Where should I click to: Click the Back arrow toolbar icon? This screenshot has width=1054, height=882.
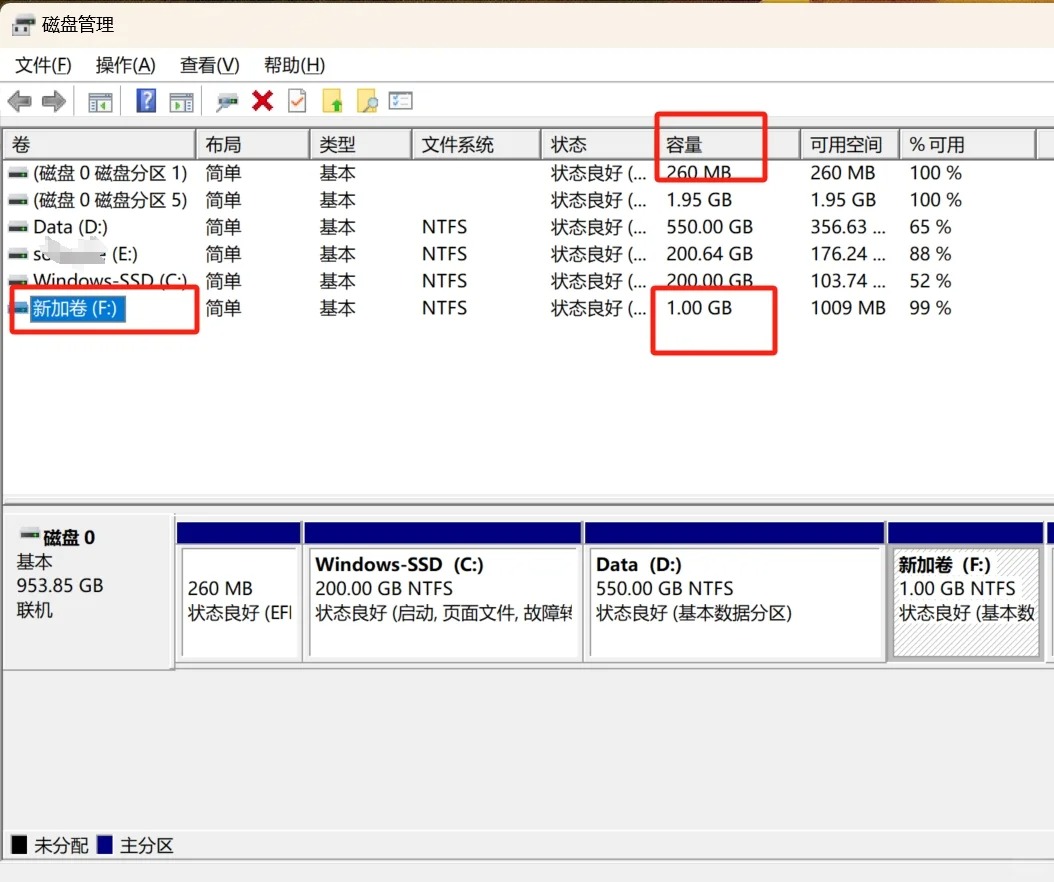click(x=19, y=102)
